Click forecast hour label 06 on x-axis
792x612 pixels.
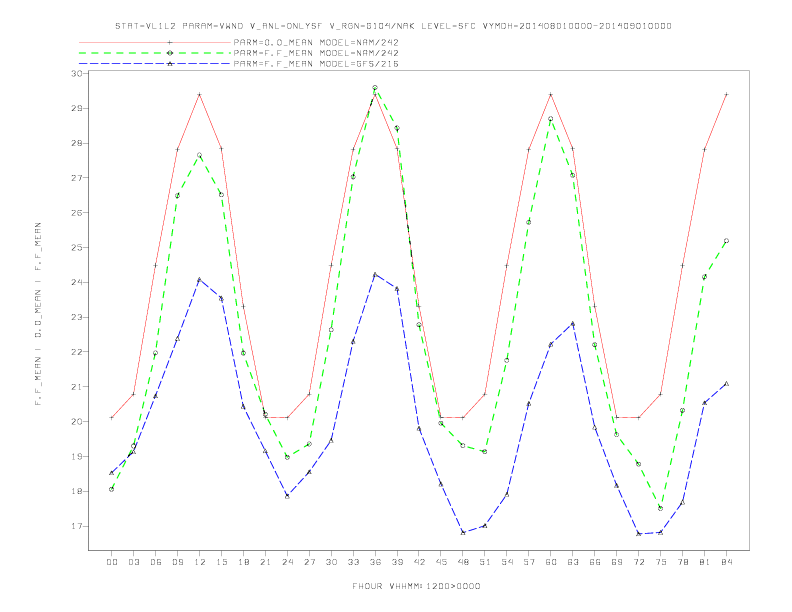156,562
